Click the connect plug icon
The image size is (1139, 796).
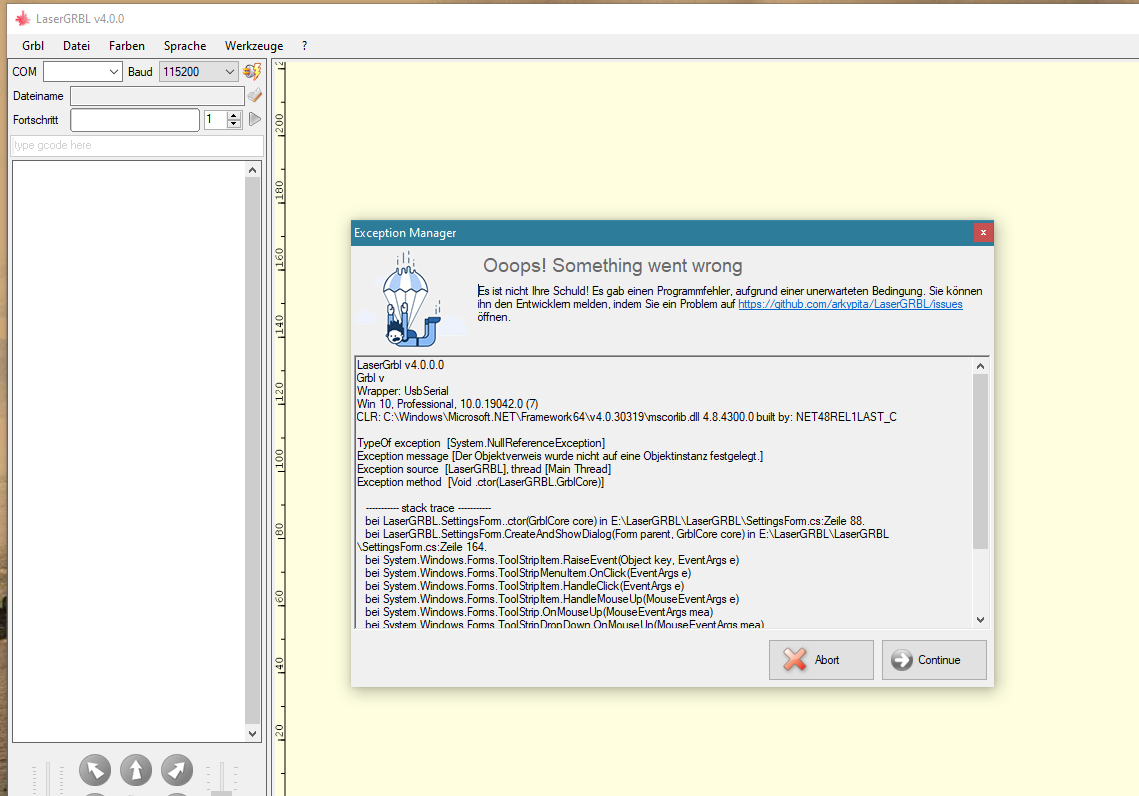click(x=252, y=71)
